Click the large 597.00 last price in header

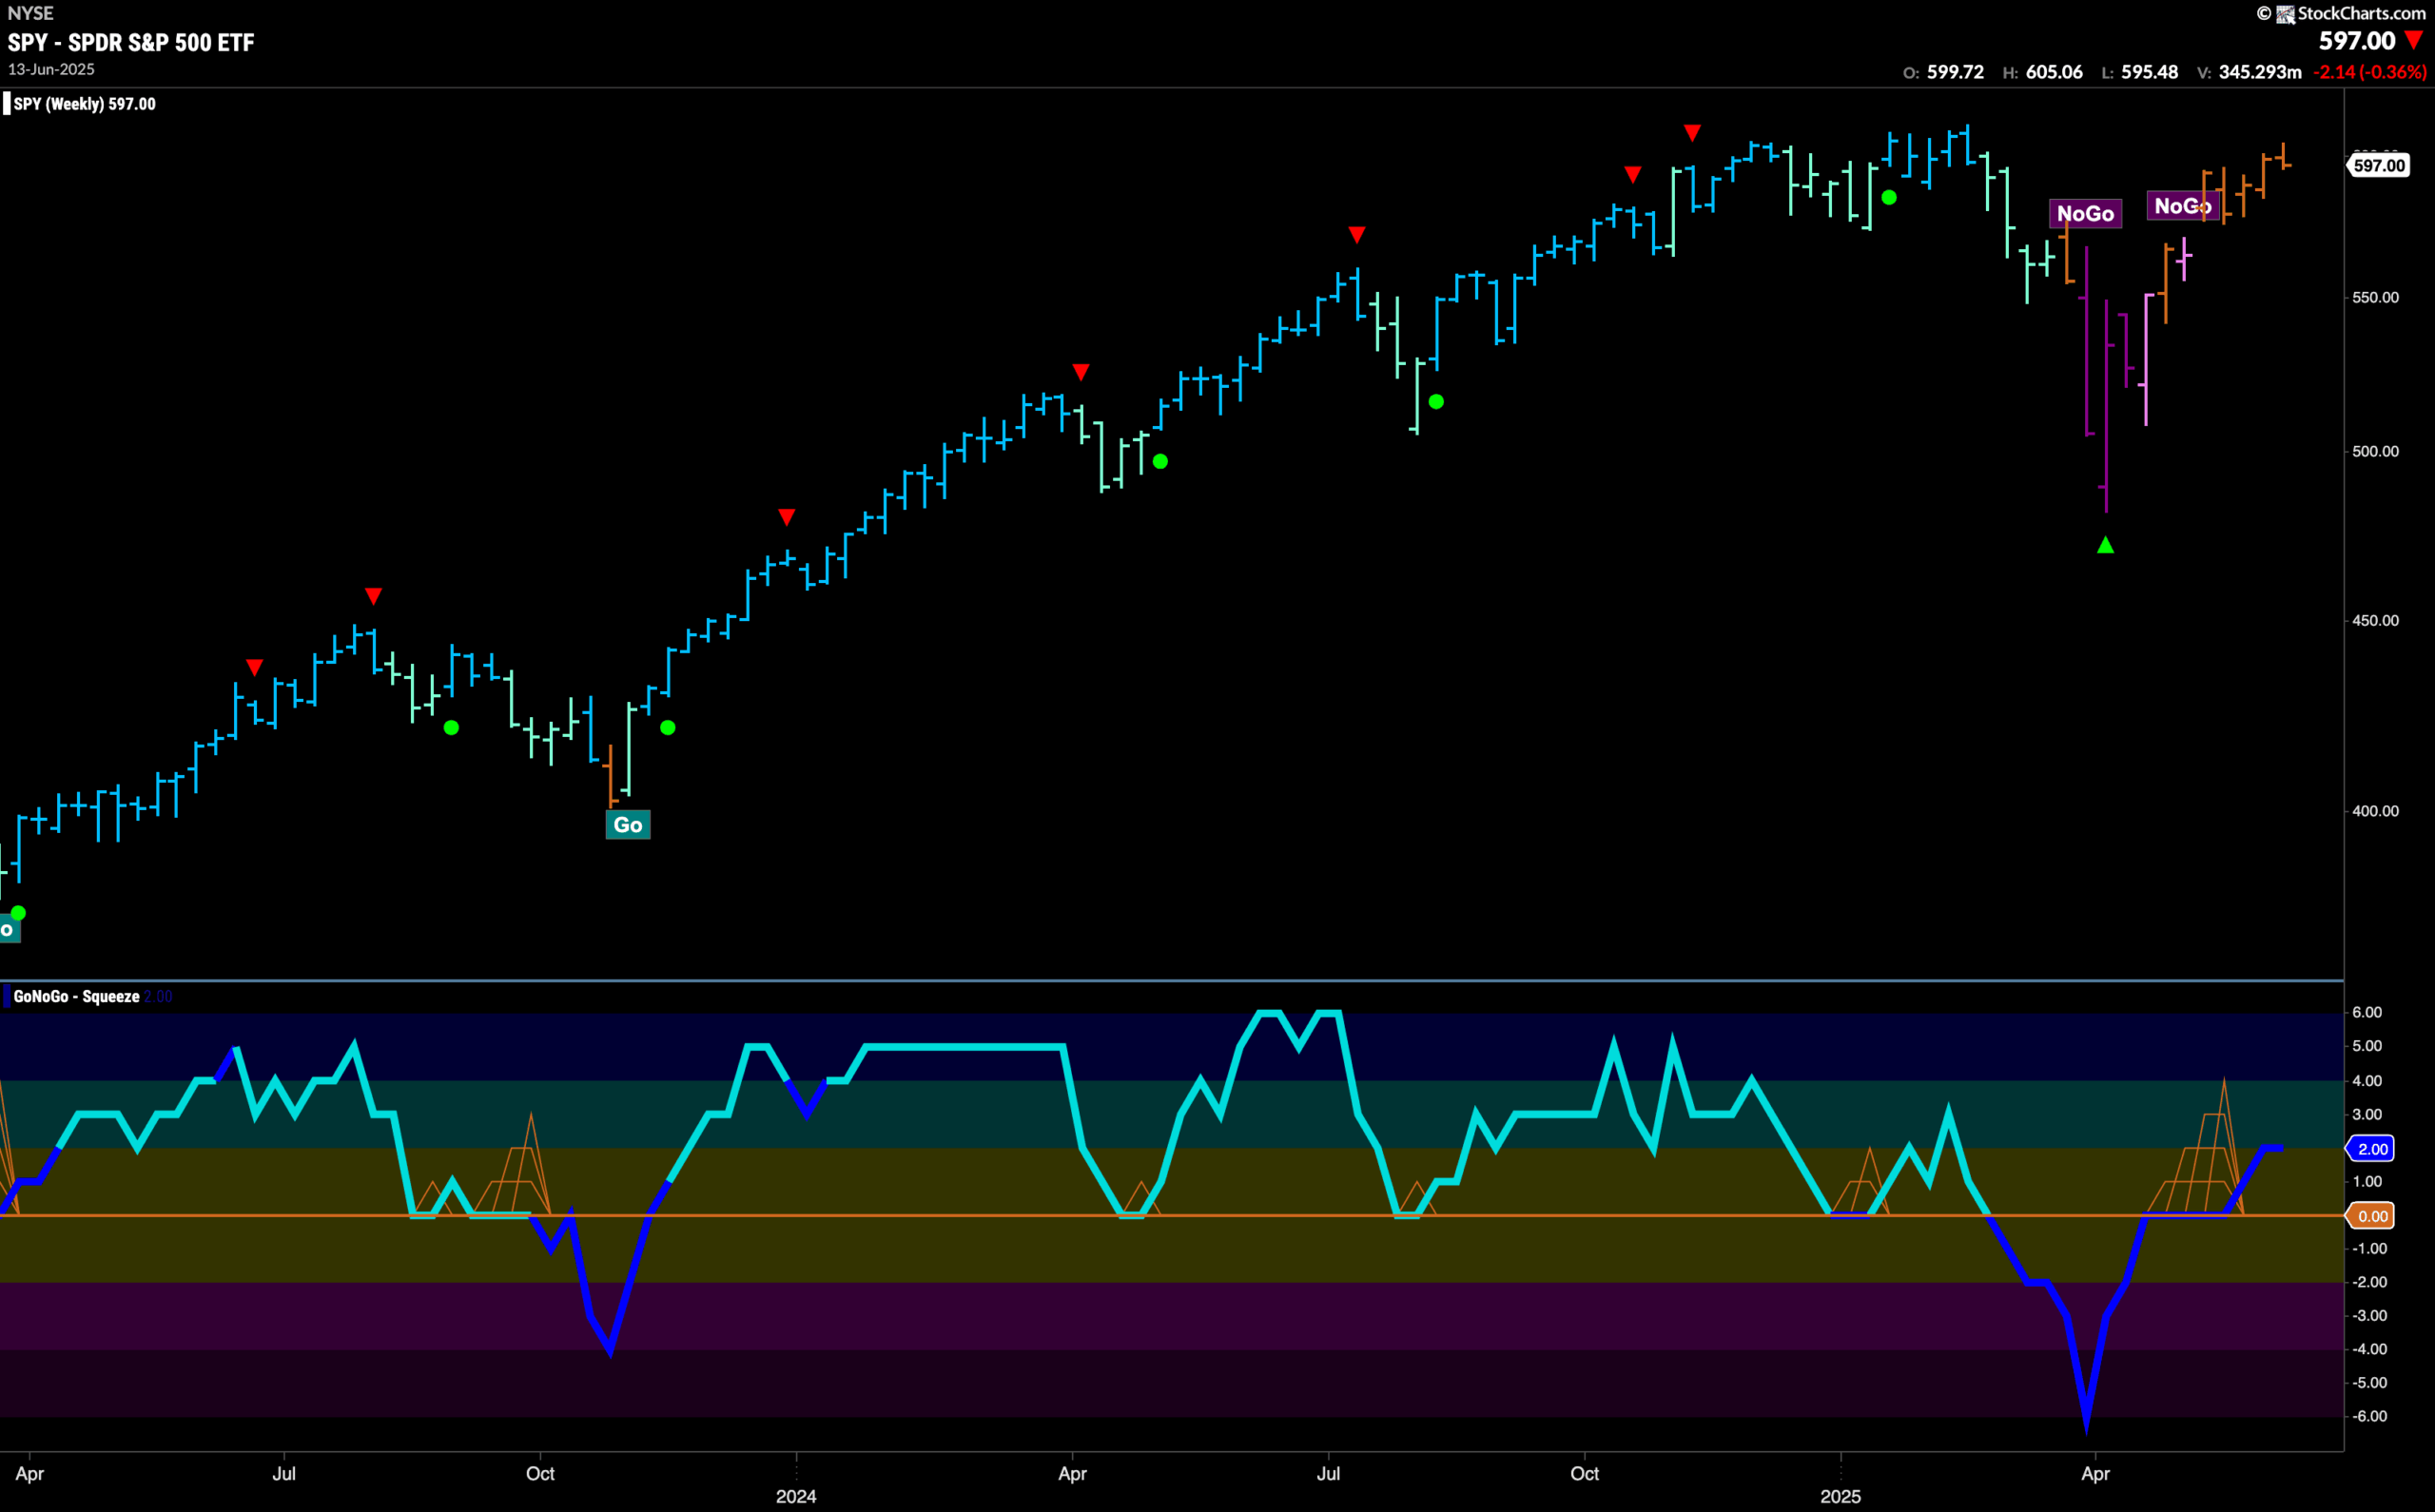coord(2357,41)
